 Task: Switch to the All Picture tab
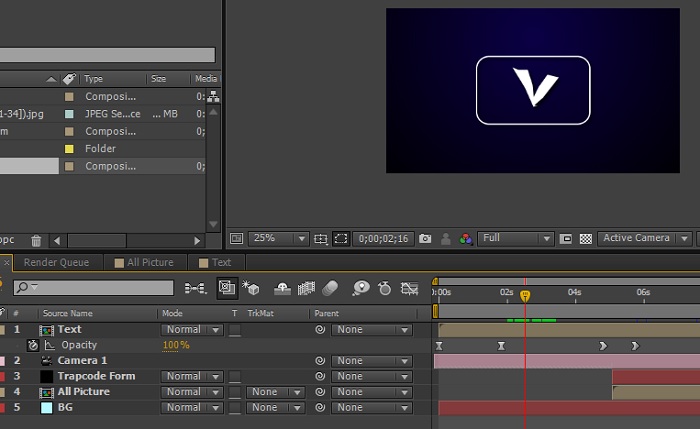(144, 262)
